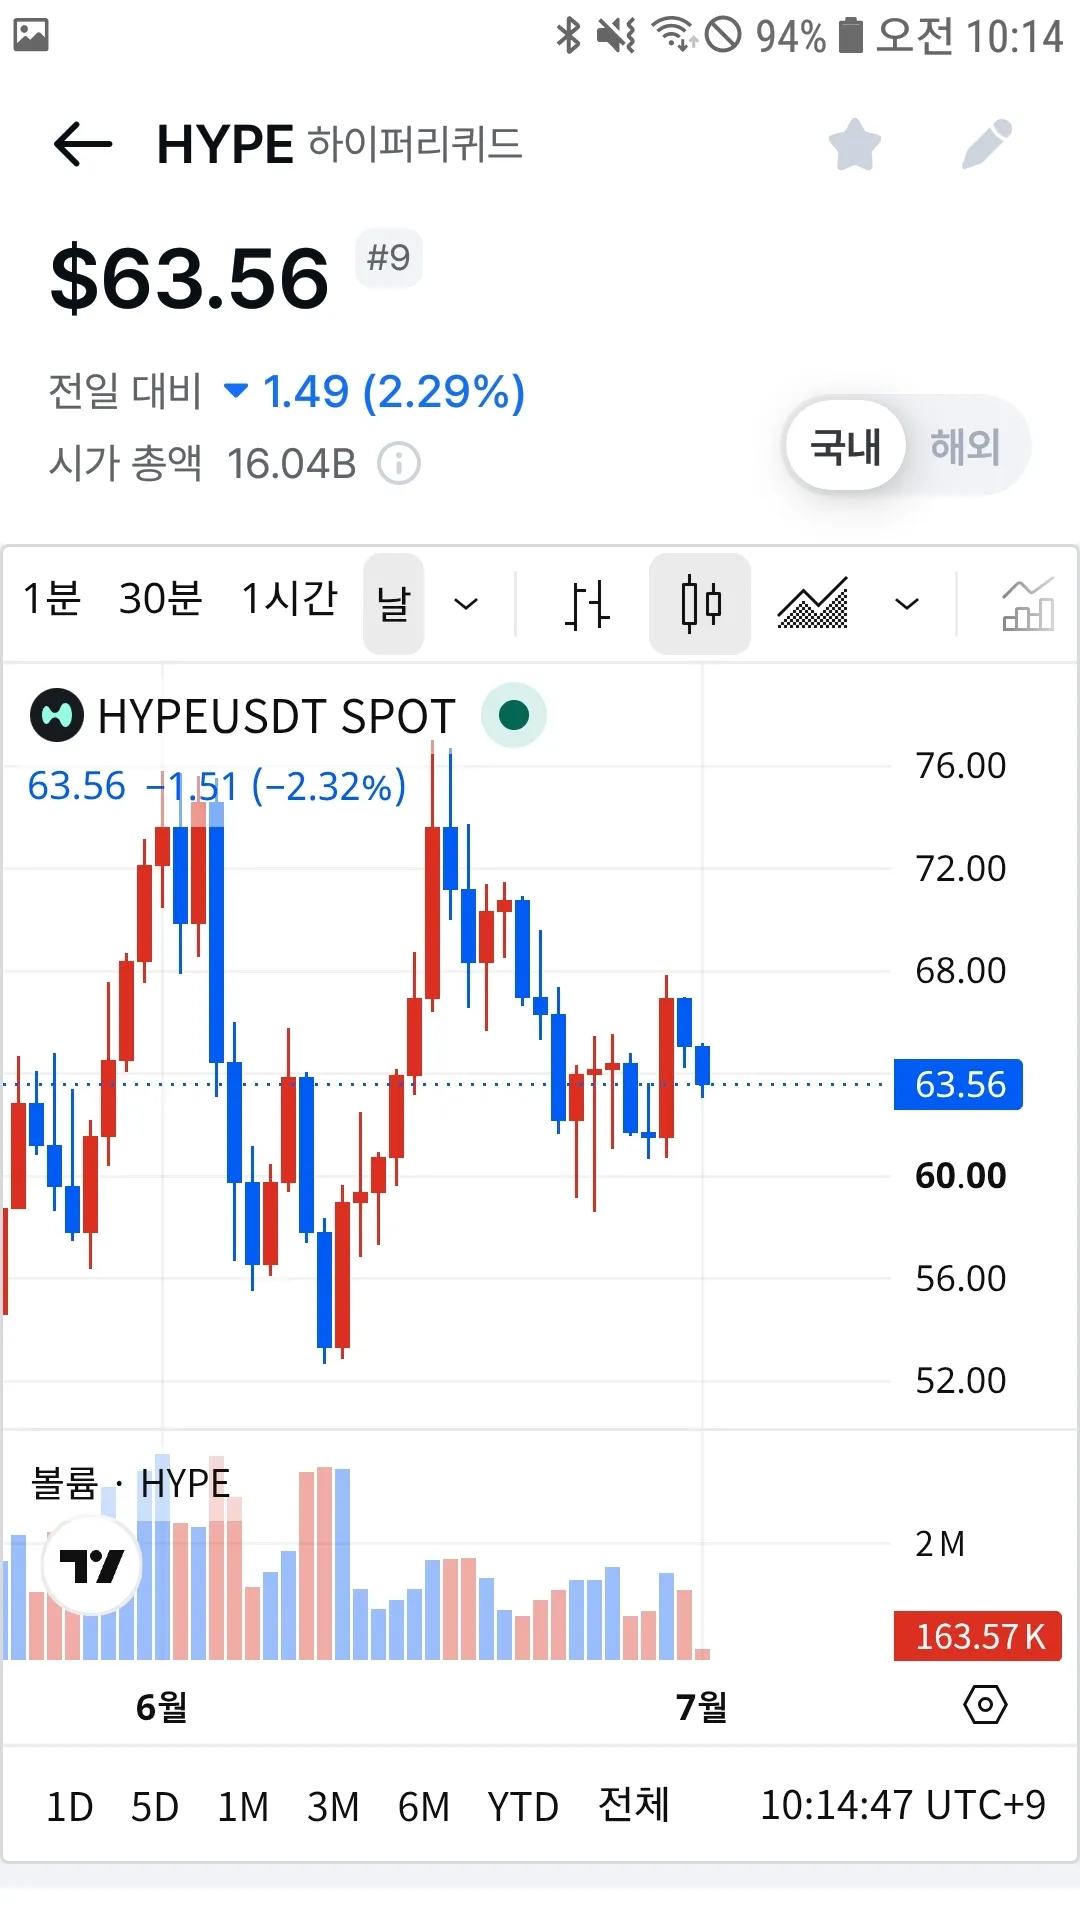Open the indicators icon in toolbar

1028,604
